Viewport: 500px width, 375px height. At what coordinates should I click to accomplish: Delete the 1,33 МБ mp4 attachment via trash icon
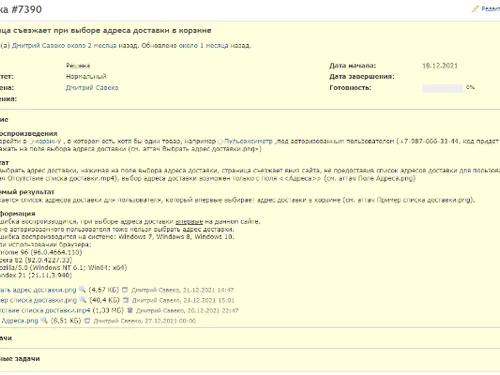coord(130,310)
